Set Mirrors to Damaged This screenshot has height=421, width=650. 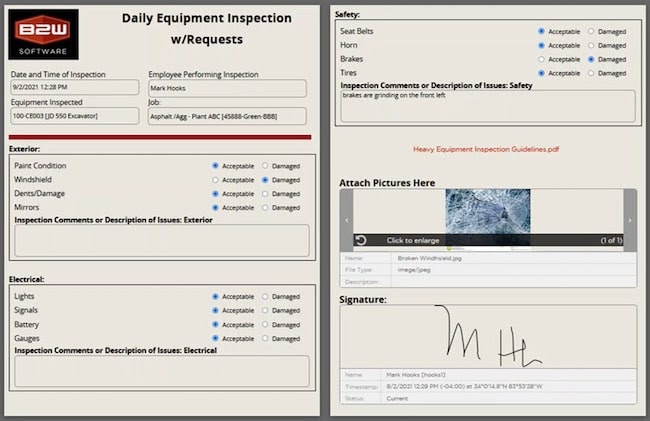point(265,208)
